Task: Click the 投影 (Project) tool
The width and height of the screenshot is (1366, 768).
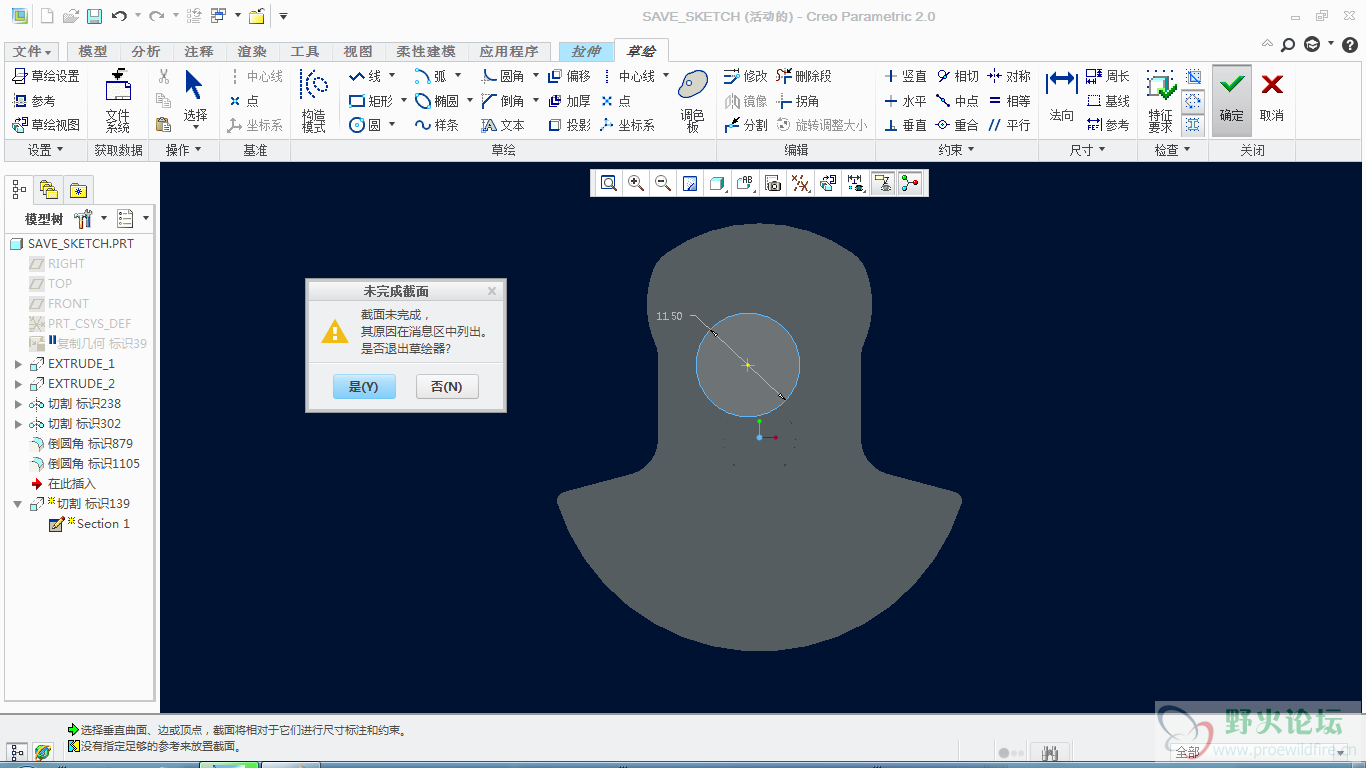Action: (569, 125)
